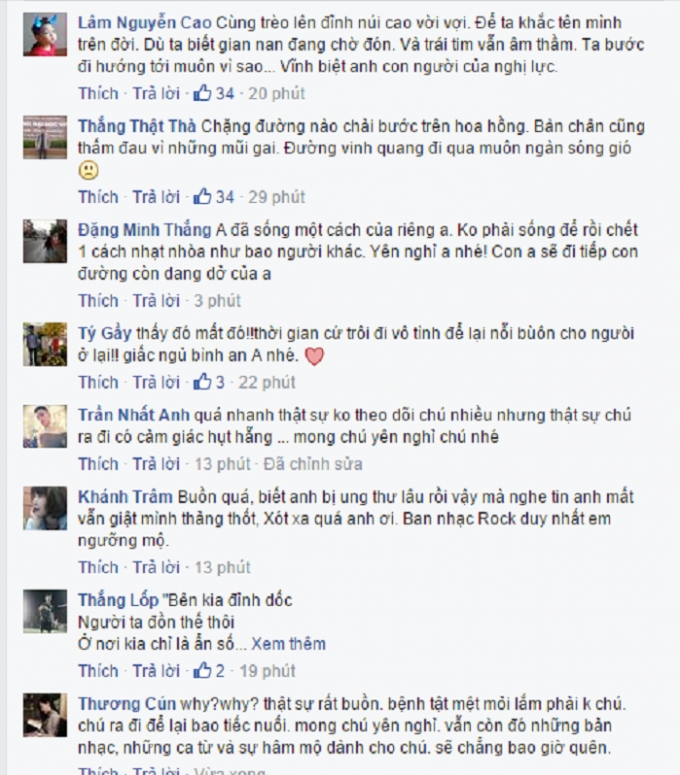Open Thương Cún's avatar image
680x775 pixels.
coord(45,715)
